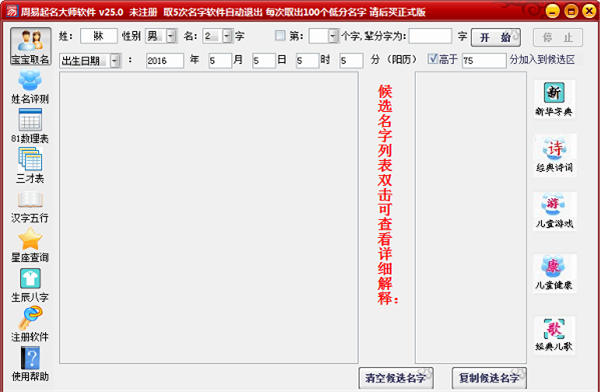Click the candidate names list box

471,217
